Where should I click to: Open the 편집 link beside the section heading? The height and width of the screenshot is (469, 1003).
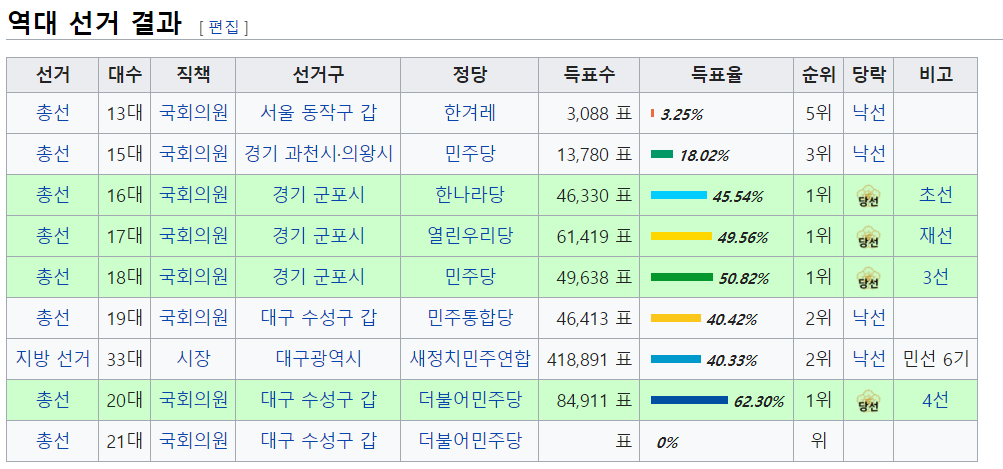pos(223,28)
